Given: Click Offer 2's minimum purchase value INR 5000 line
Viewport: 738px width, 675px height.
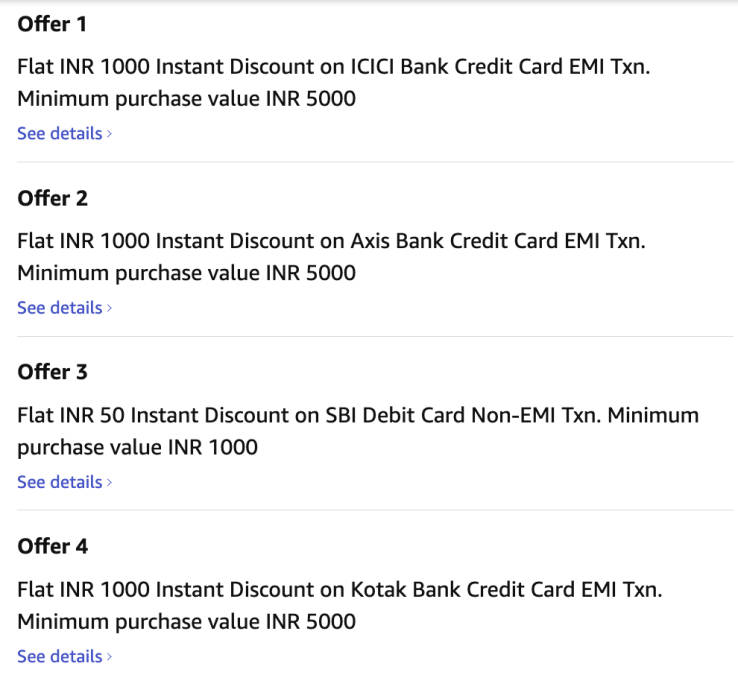Looking at the screenshot, I should coord(186,273).
